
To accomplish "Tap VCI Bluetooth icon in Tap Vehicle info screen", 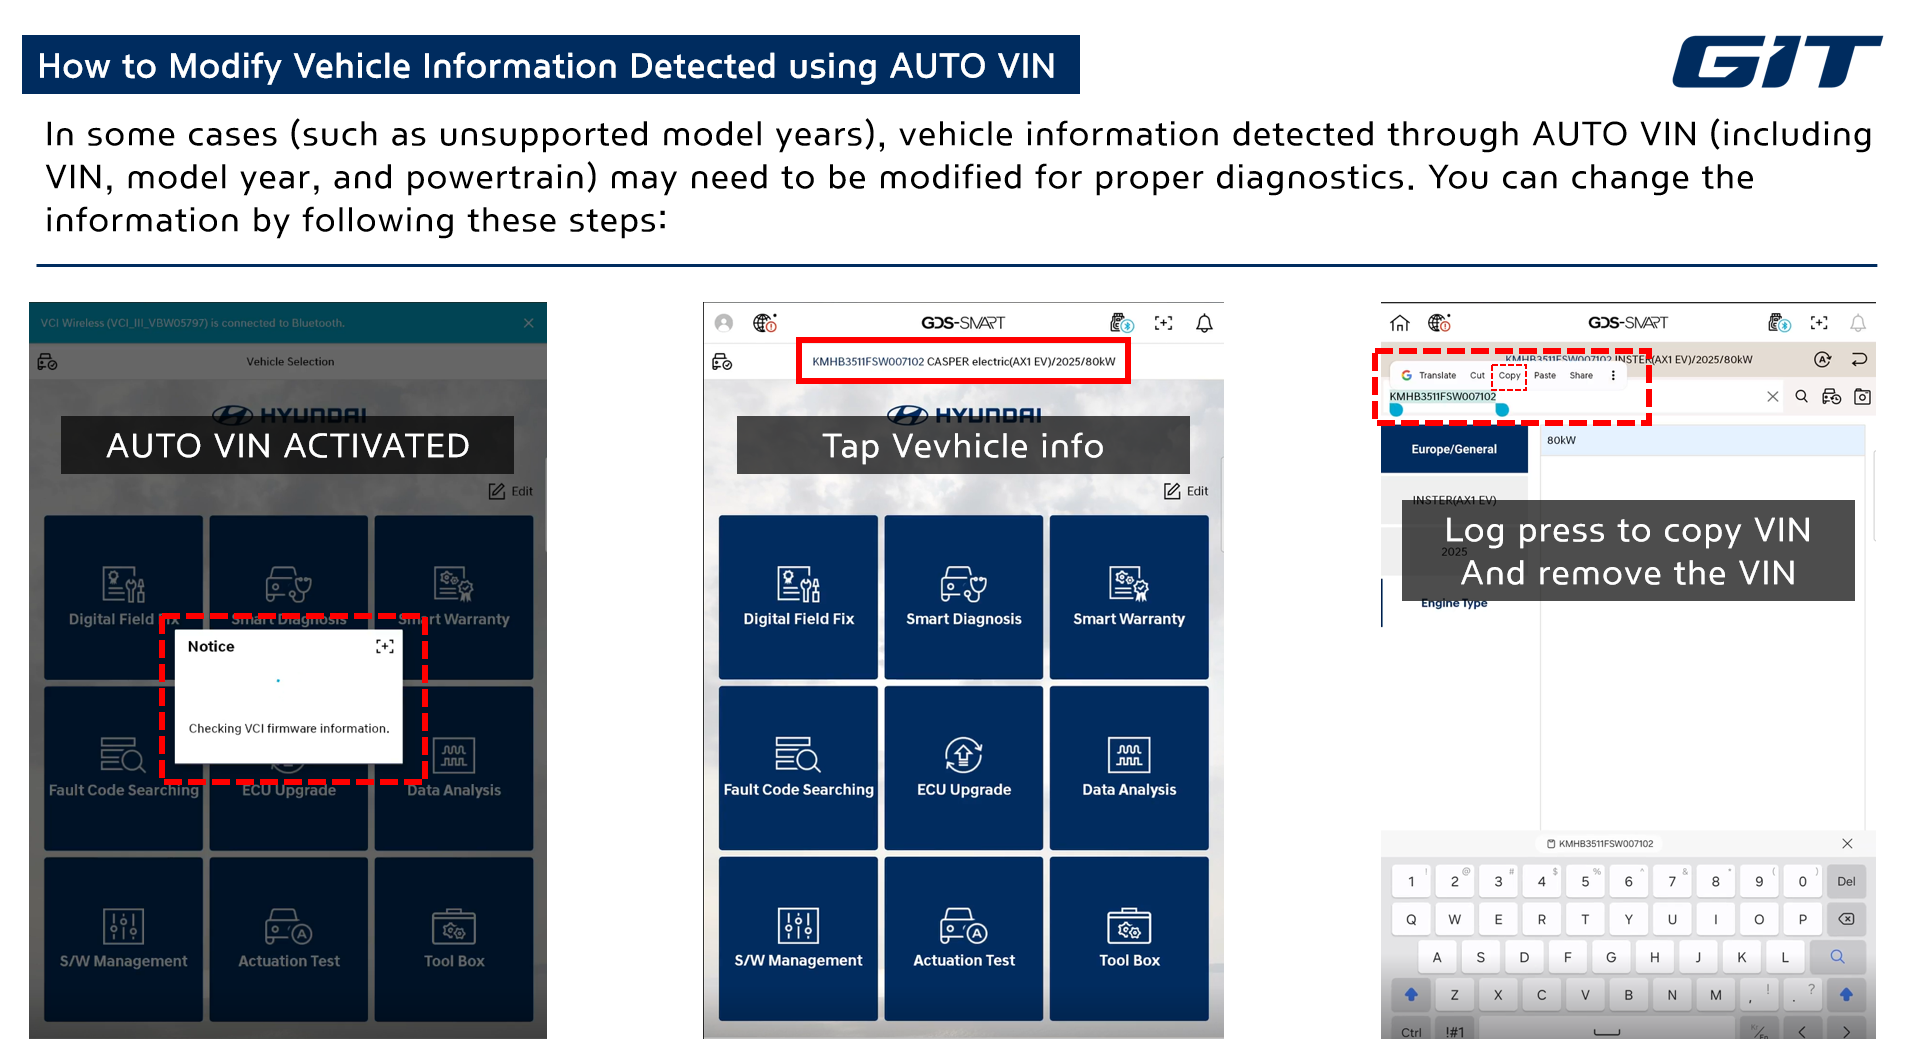I will pos(1121,323).
